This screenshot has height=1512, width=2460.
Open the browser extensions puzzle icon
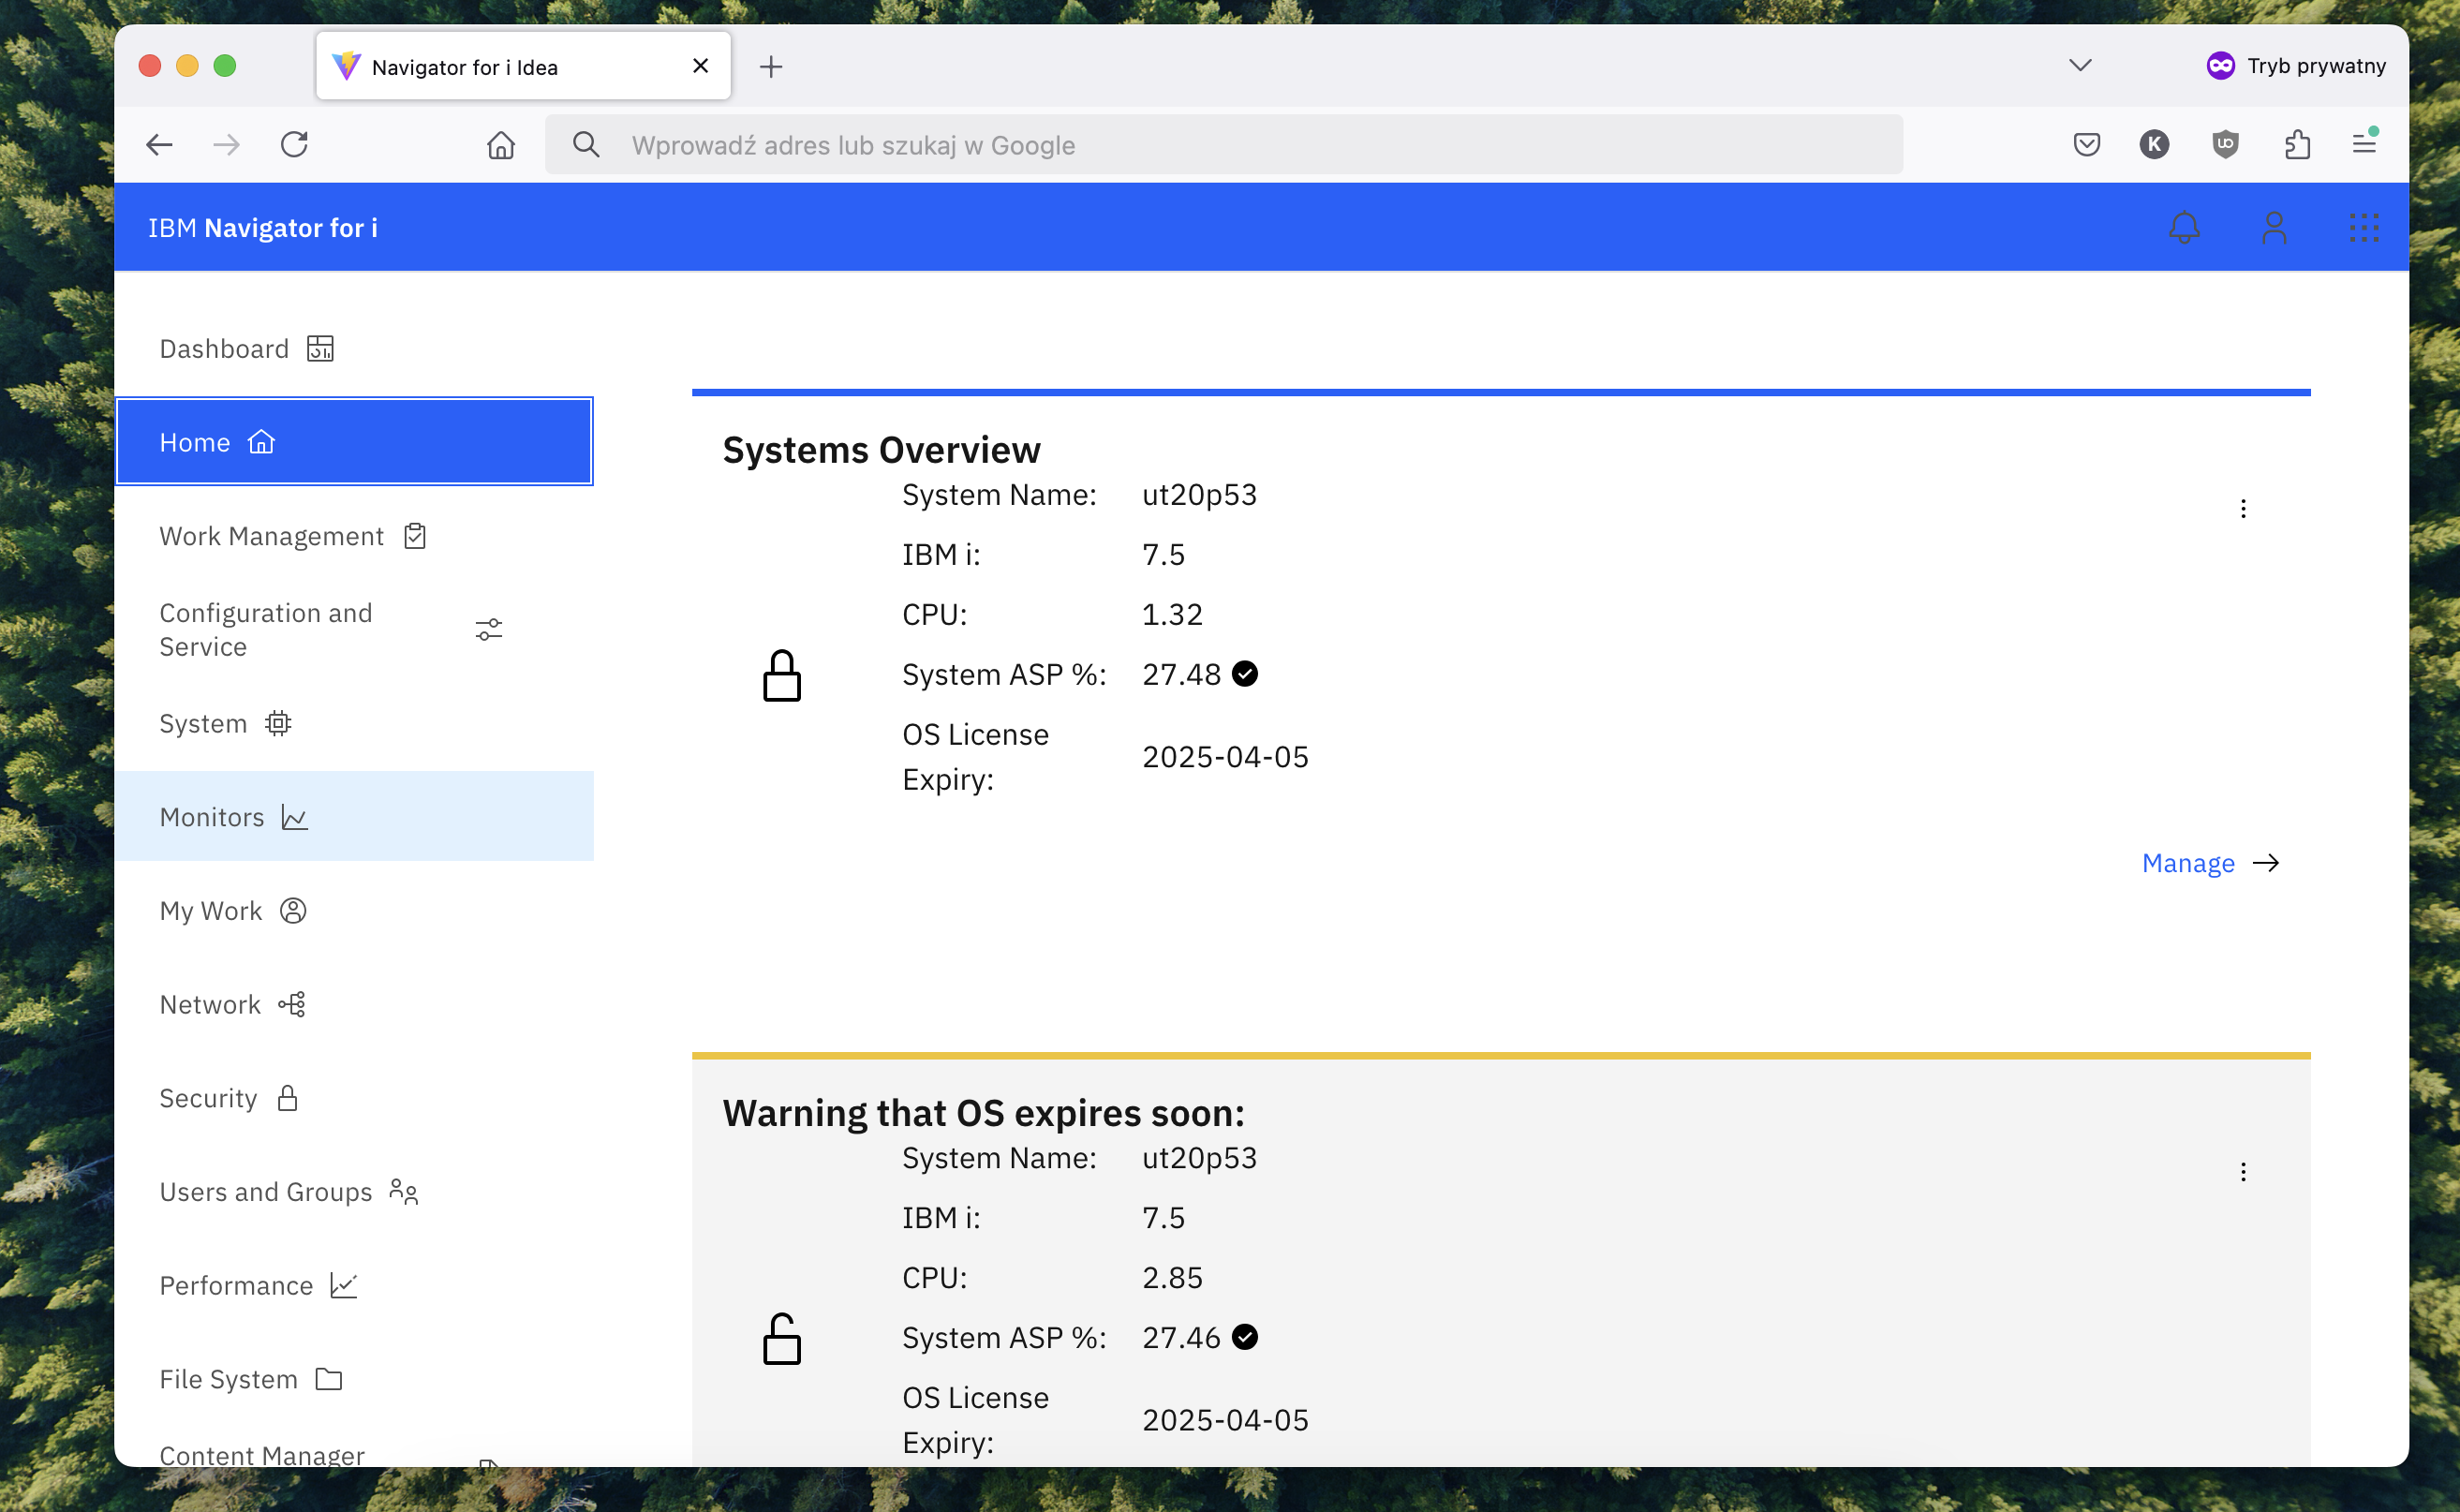(x=2297, y=145)
